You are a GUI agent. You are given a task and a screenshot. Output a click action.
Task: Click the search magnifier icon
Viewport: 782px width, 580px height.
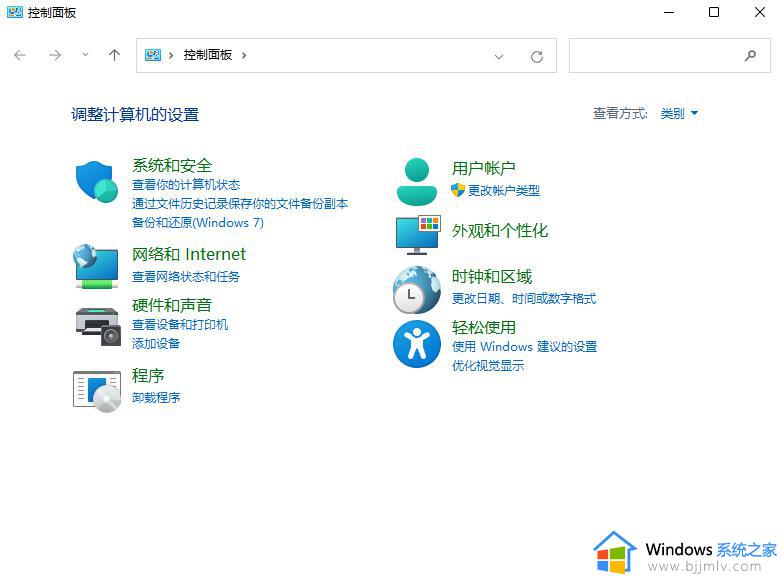click(750, 55)
